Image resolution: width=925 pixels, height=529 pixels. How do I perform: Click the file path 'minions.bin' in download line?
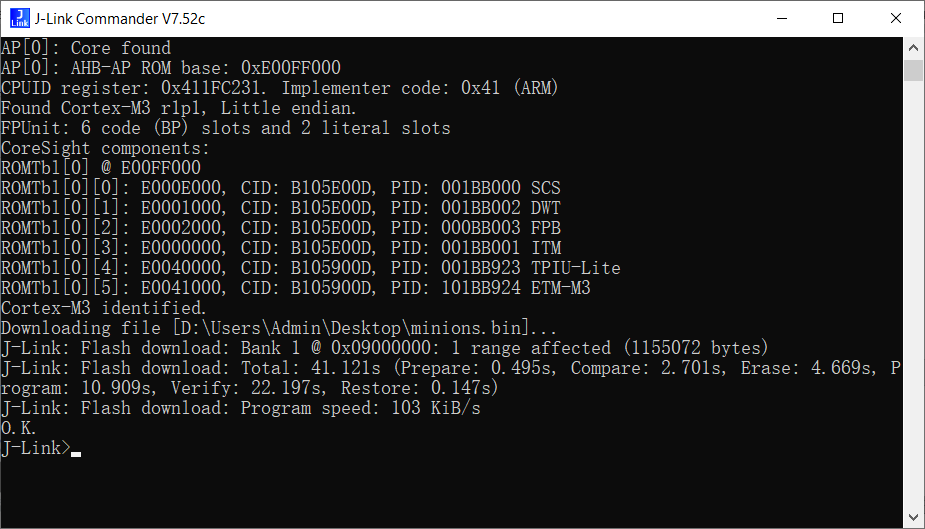(465, 328)
